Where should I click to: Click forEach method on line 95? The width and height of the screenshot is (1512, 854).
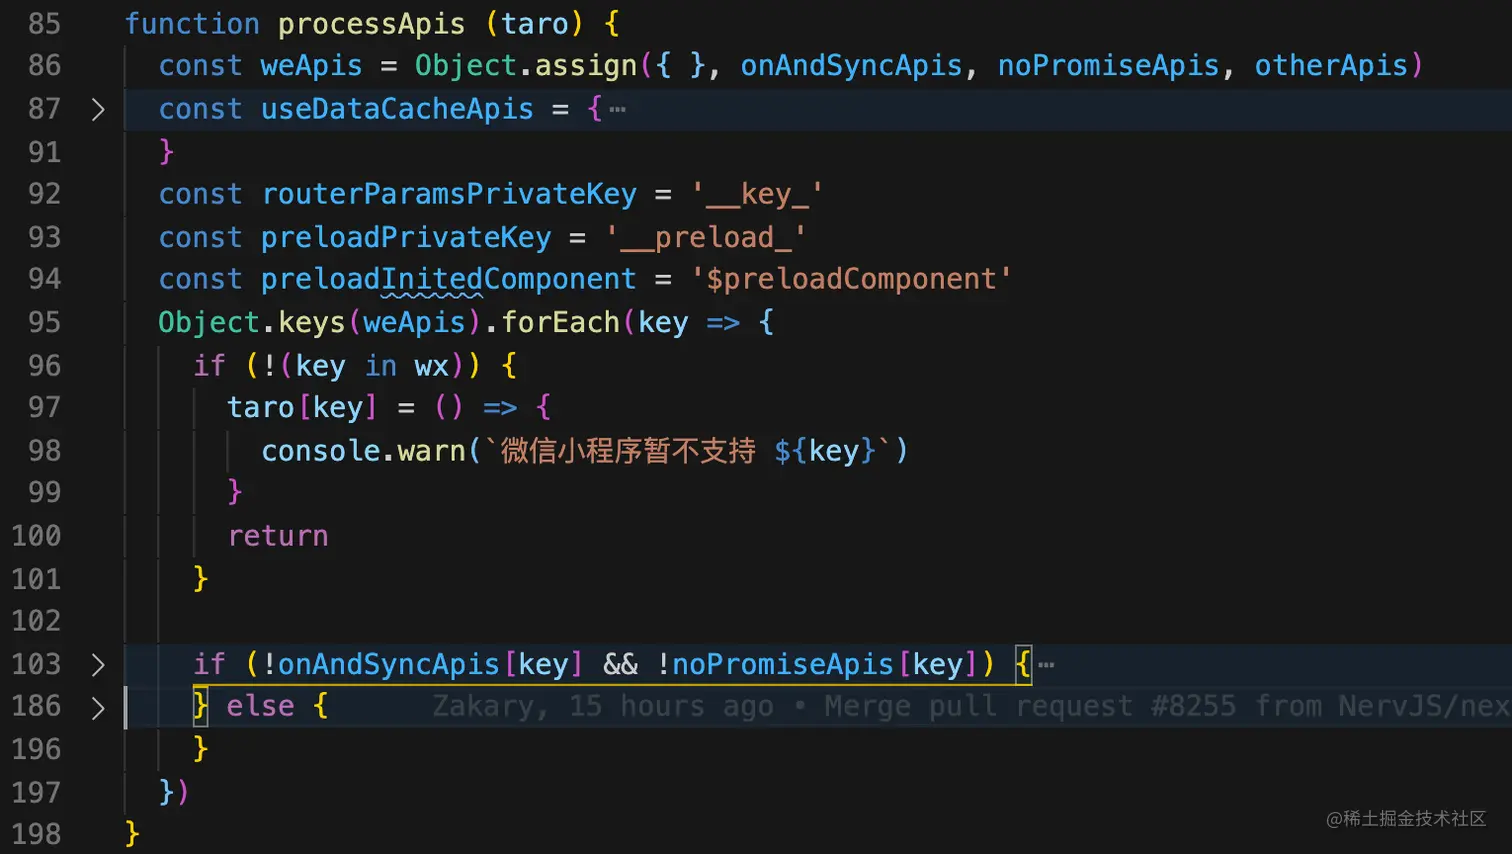coord(560,322)
